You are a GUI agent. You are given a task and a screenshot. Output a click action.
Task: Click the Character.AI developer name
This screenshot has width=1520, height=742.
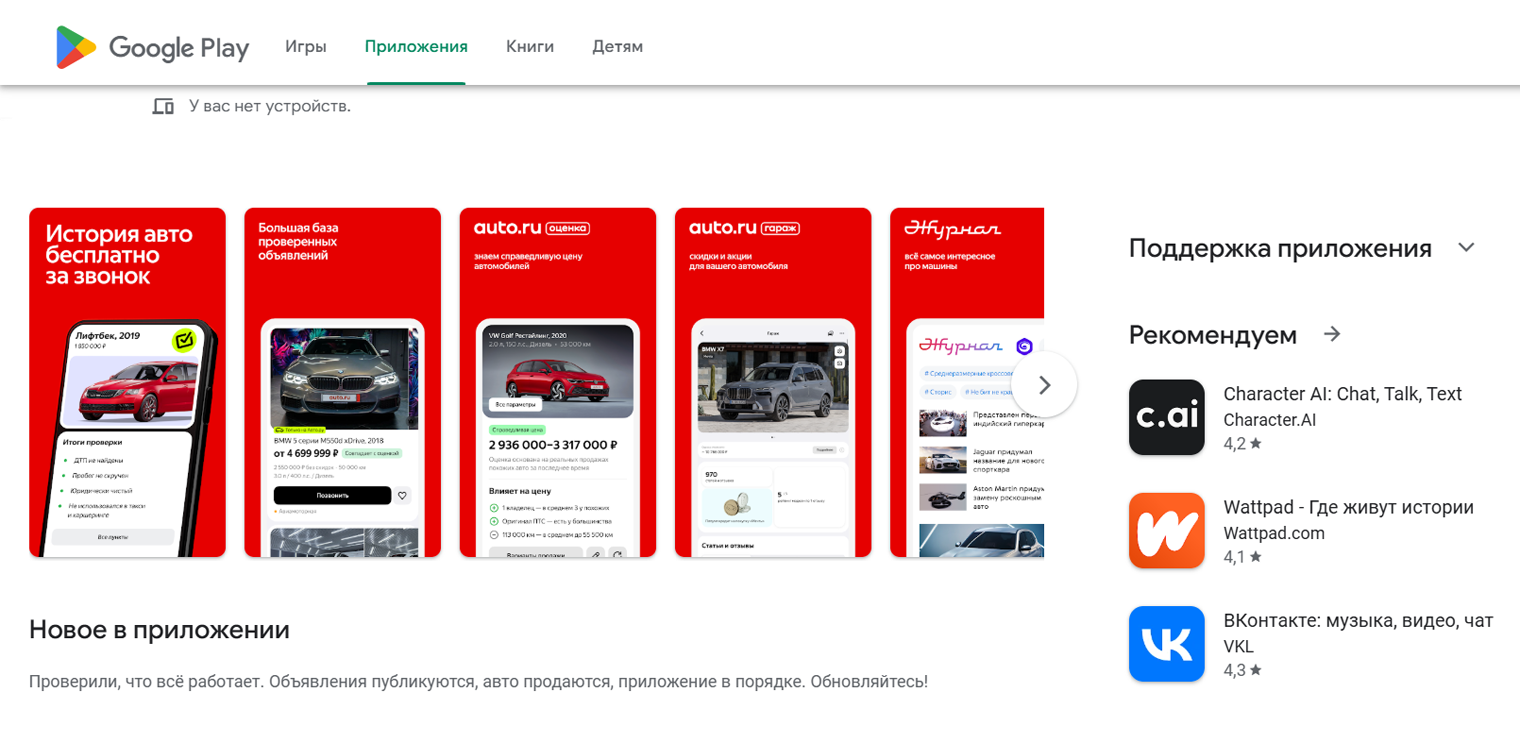tap(1270, 420)
